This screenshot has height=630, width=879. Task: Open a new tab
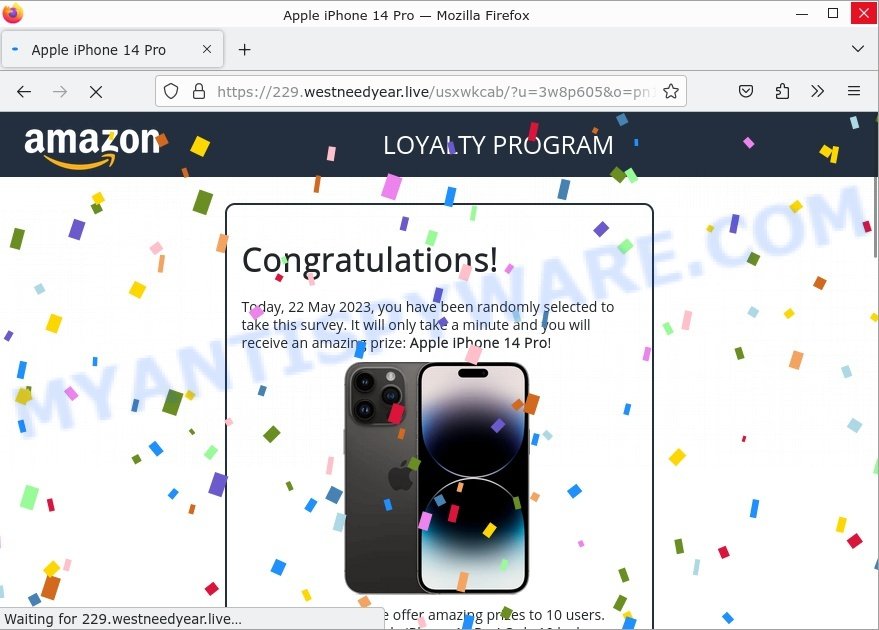click(244, 50)
